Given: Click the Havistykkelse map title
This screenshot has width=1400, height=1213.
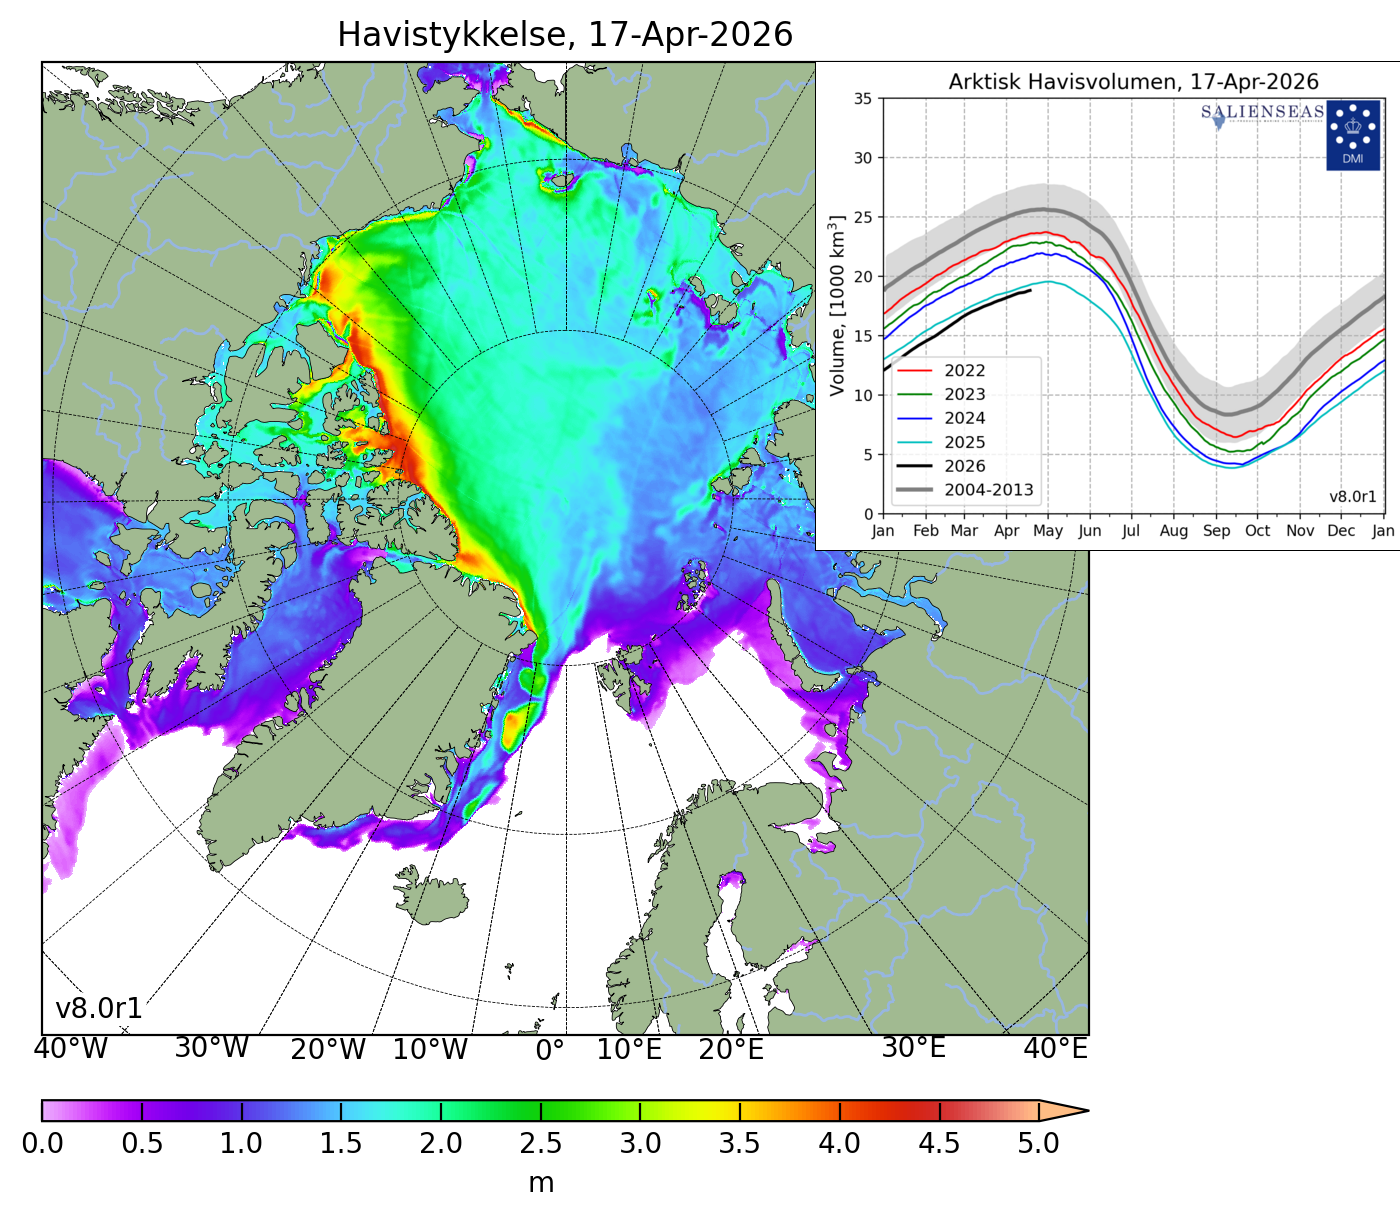Looking at the screenshot, I should click(x=564, y=35).
